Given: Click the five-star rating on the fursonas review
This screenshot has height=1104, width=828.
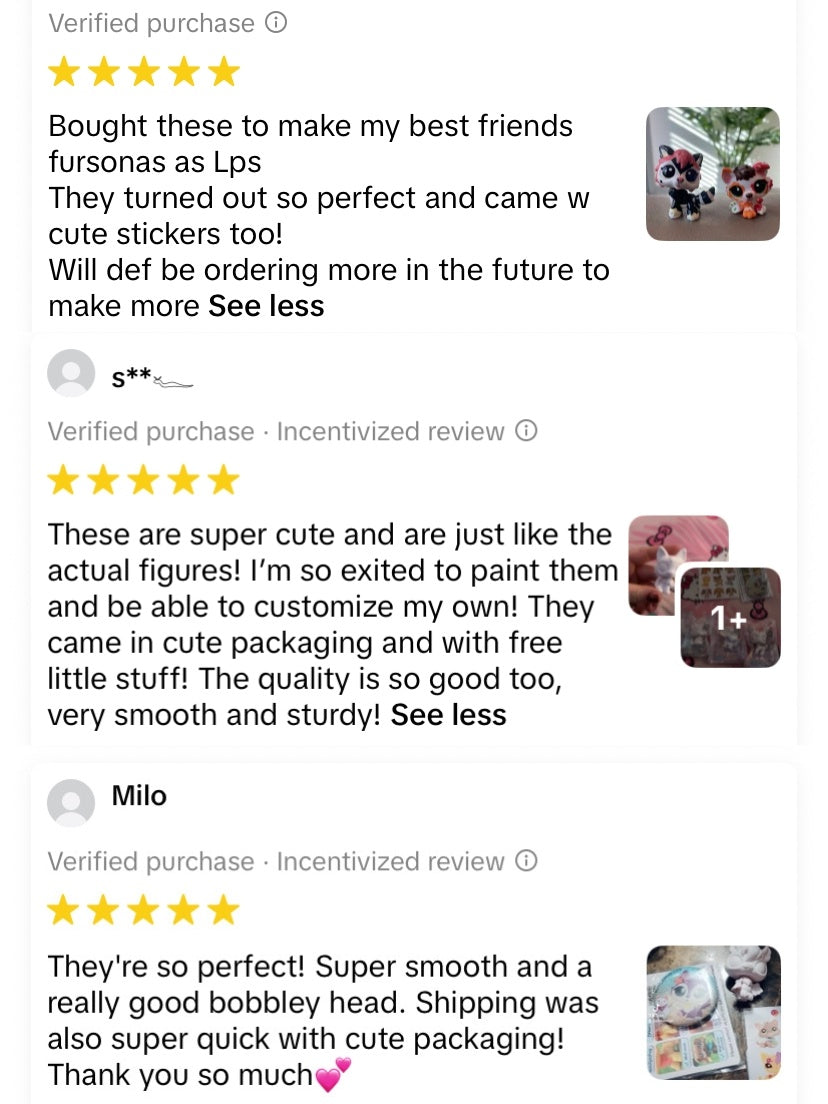Looking at the screenshot, I should (x=144, y=72).
